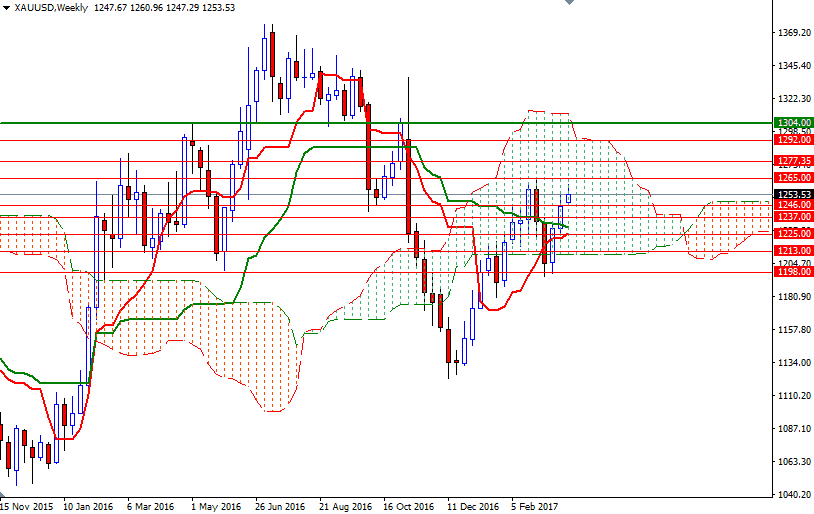Click the 15 Nov 2015 date label

[x=28, y=507]
